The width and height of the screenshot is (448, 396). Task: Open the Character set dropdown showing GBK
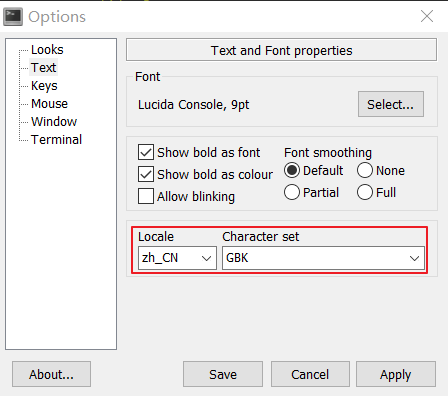coord(323,258)
